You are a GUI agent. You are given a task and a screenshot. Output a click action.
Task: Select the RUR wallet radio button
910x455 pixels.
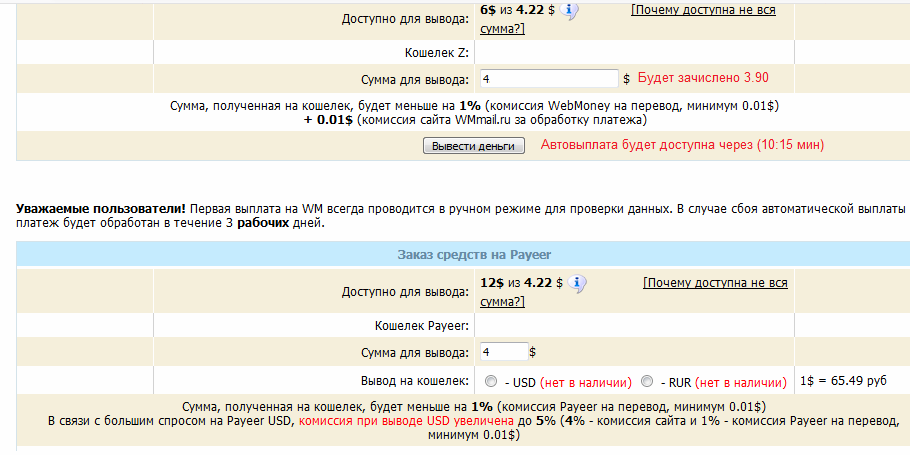click(647, 381)
